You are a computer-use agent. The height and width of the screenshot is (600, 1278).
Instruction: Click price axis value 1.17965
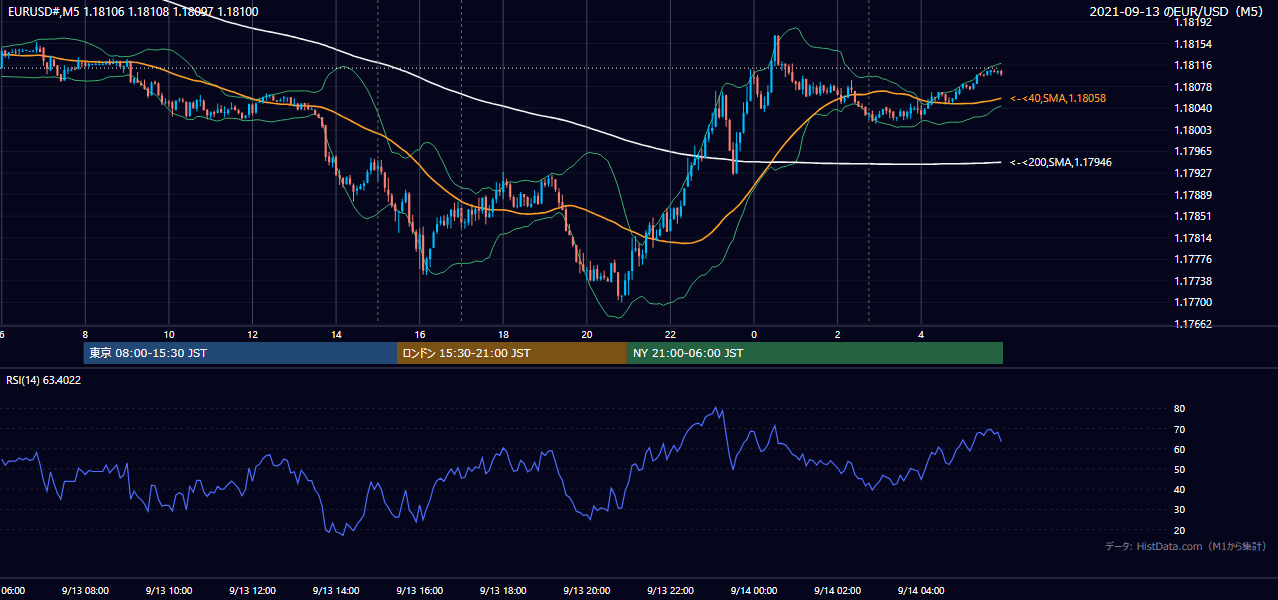(1194, 151)
